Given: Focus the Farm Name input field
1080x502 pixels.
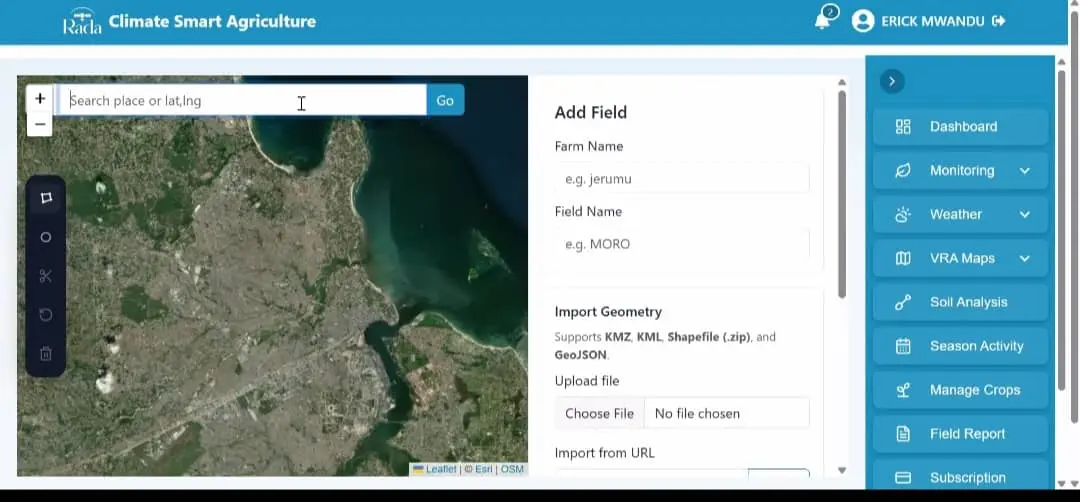Looking at the screenshot, I should pyautogui.click(x=682, y=179).
